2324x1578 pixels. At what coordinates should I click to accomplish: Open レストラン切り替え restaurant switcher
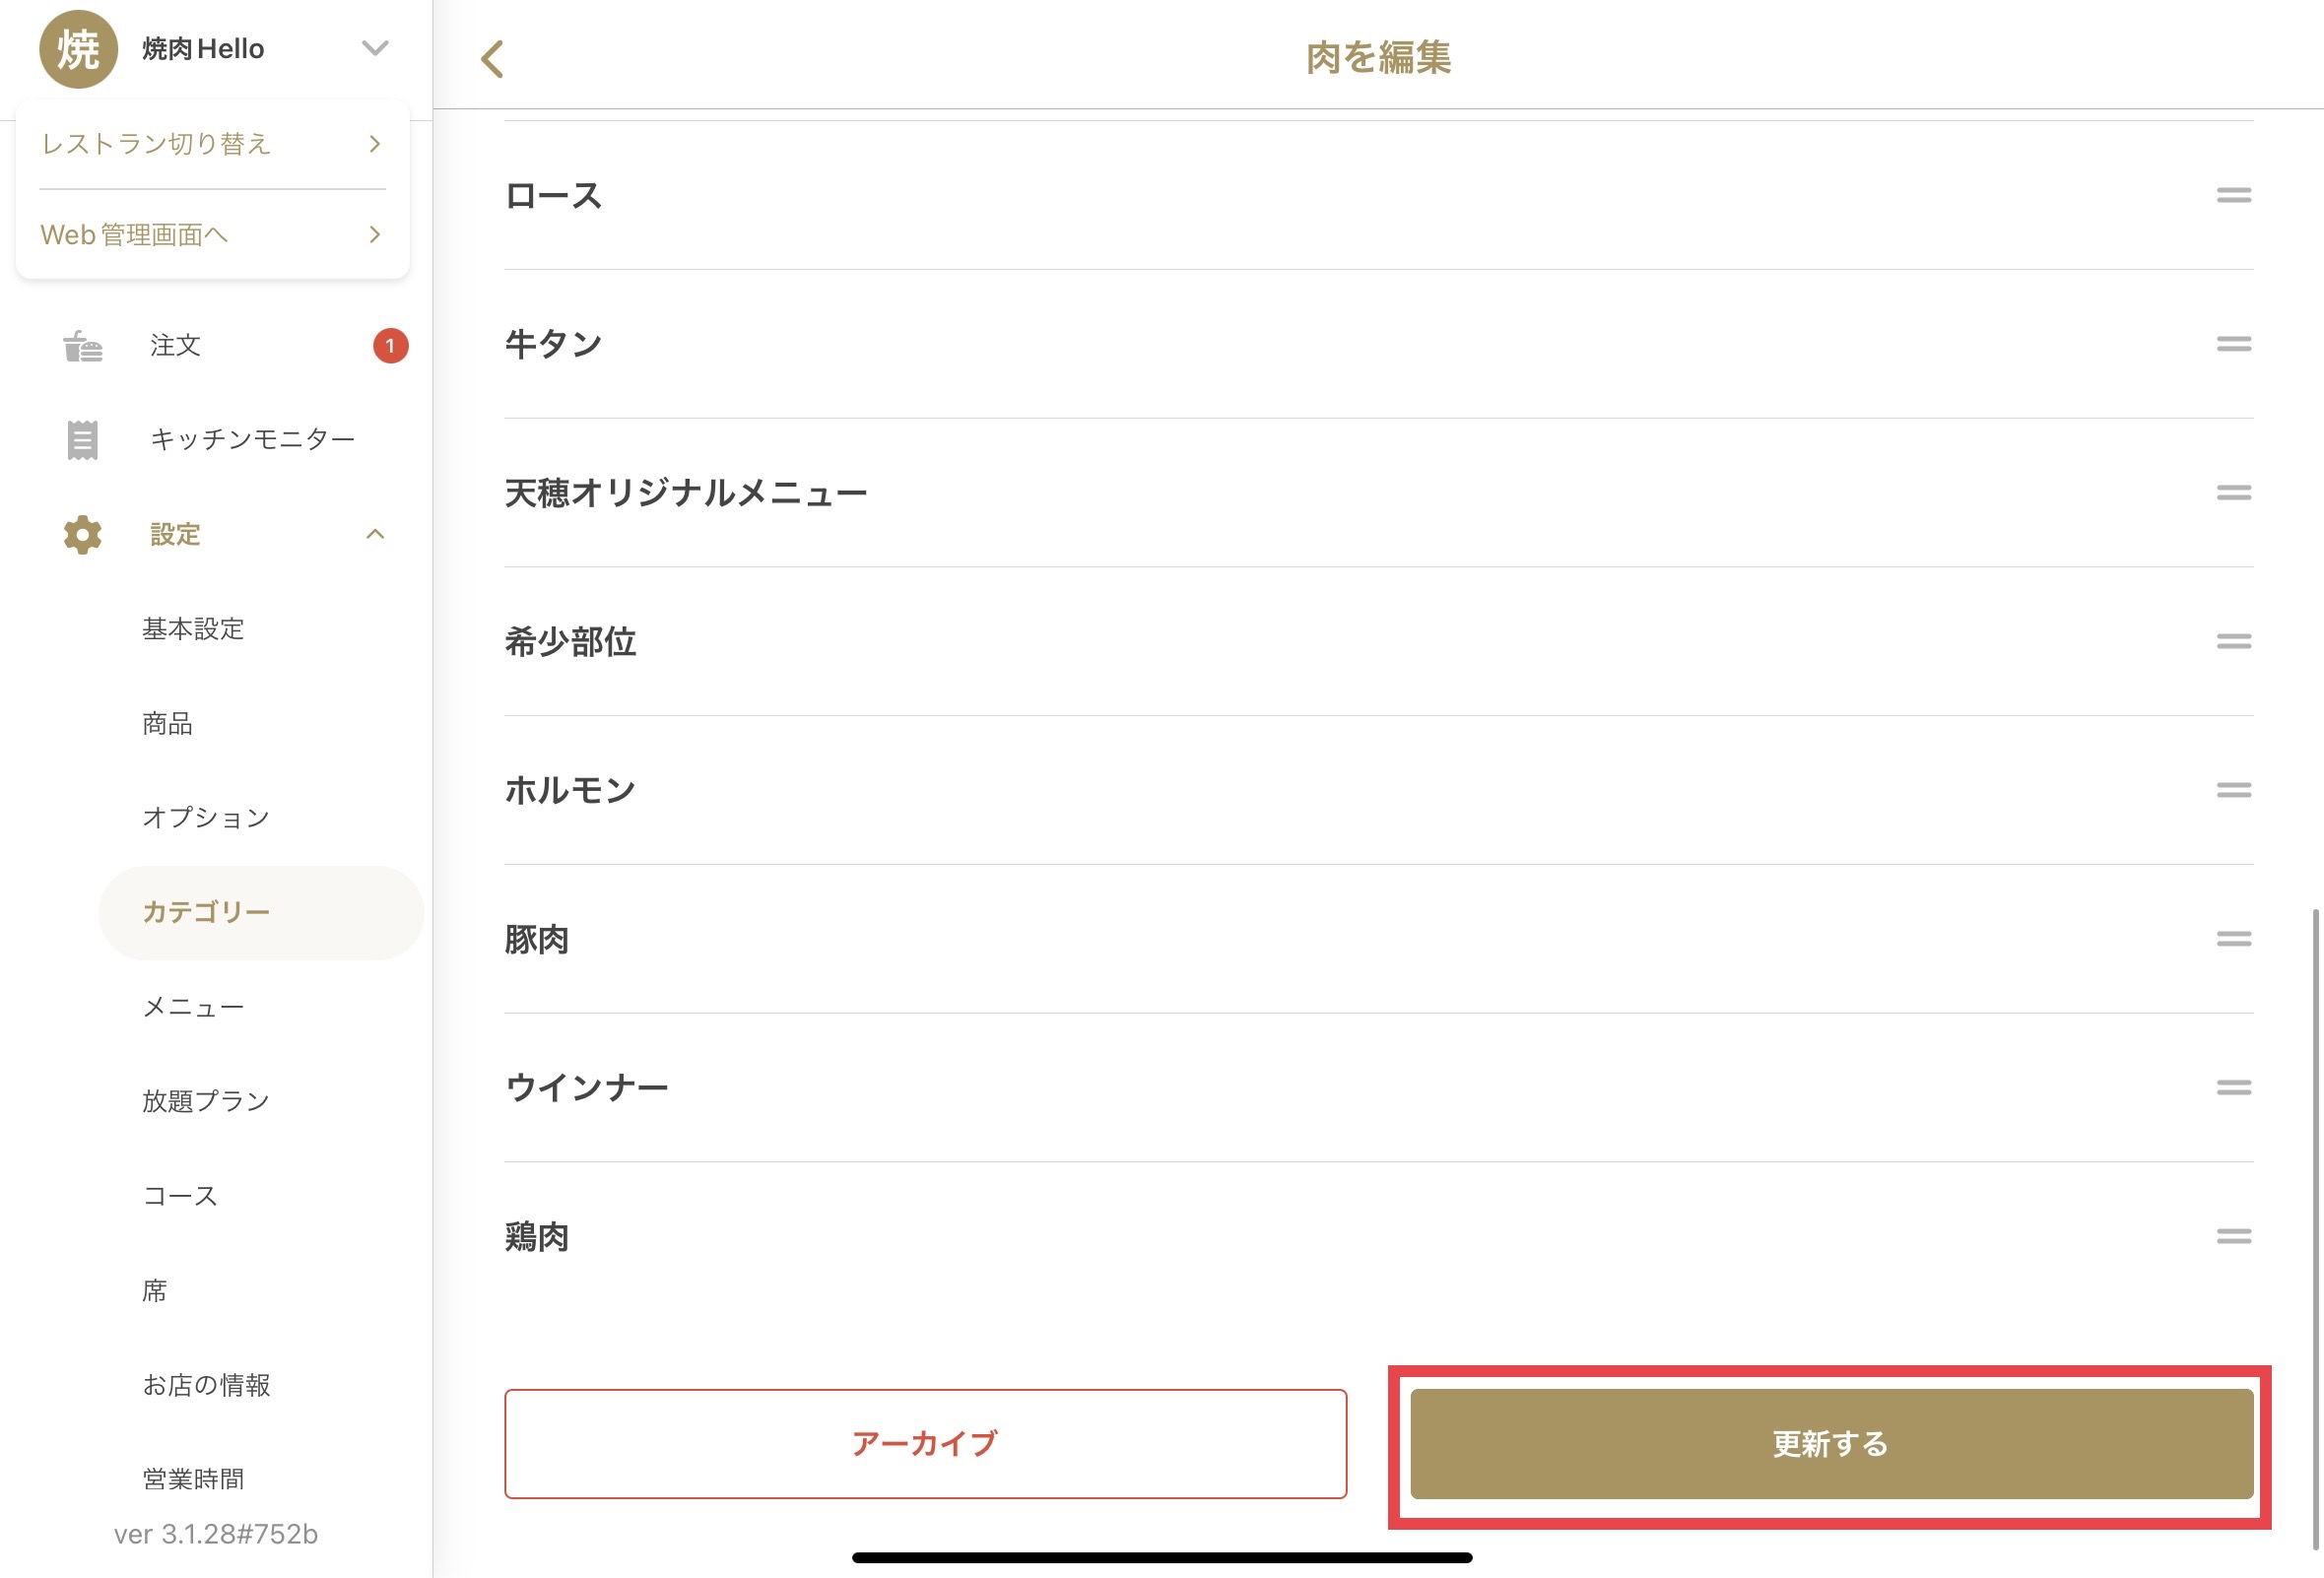pos(212,144)
